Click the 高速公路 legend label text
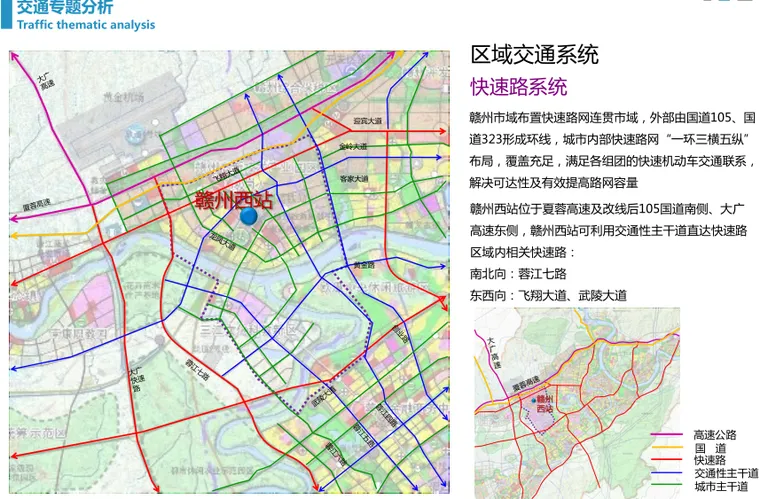 (x=715, y=435)
